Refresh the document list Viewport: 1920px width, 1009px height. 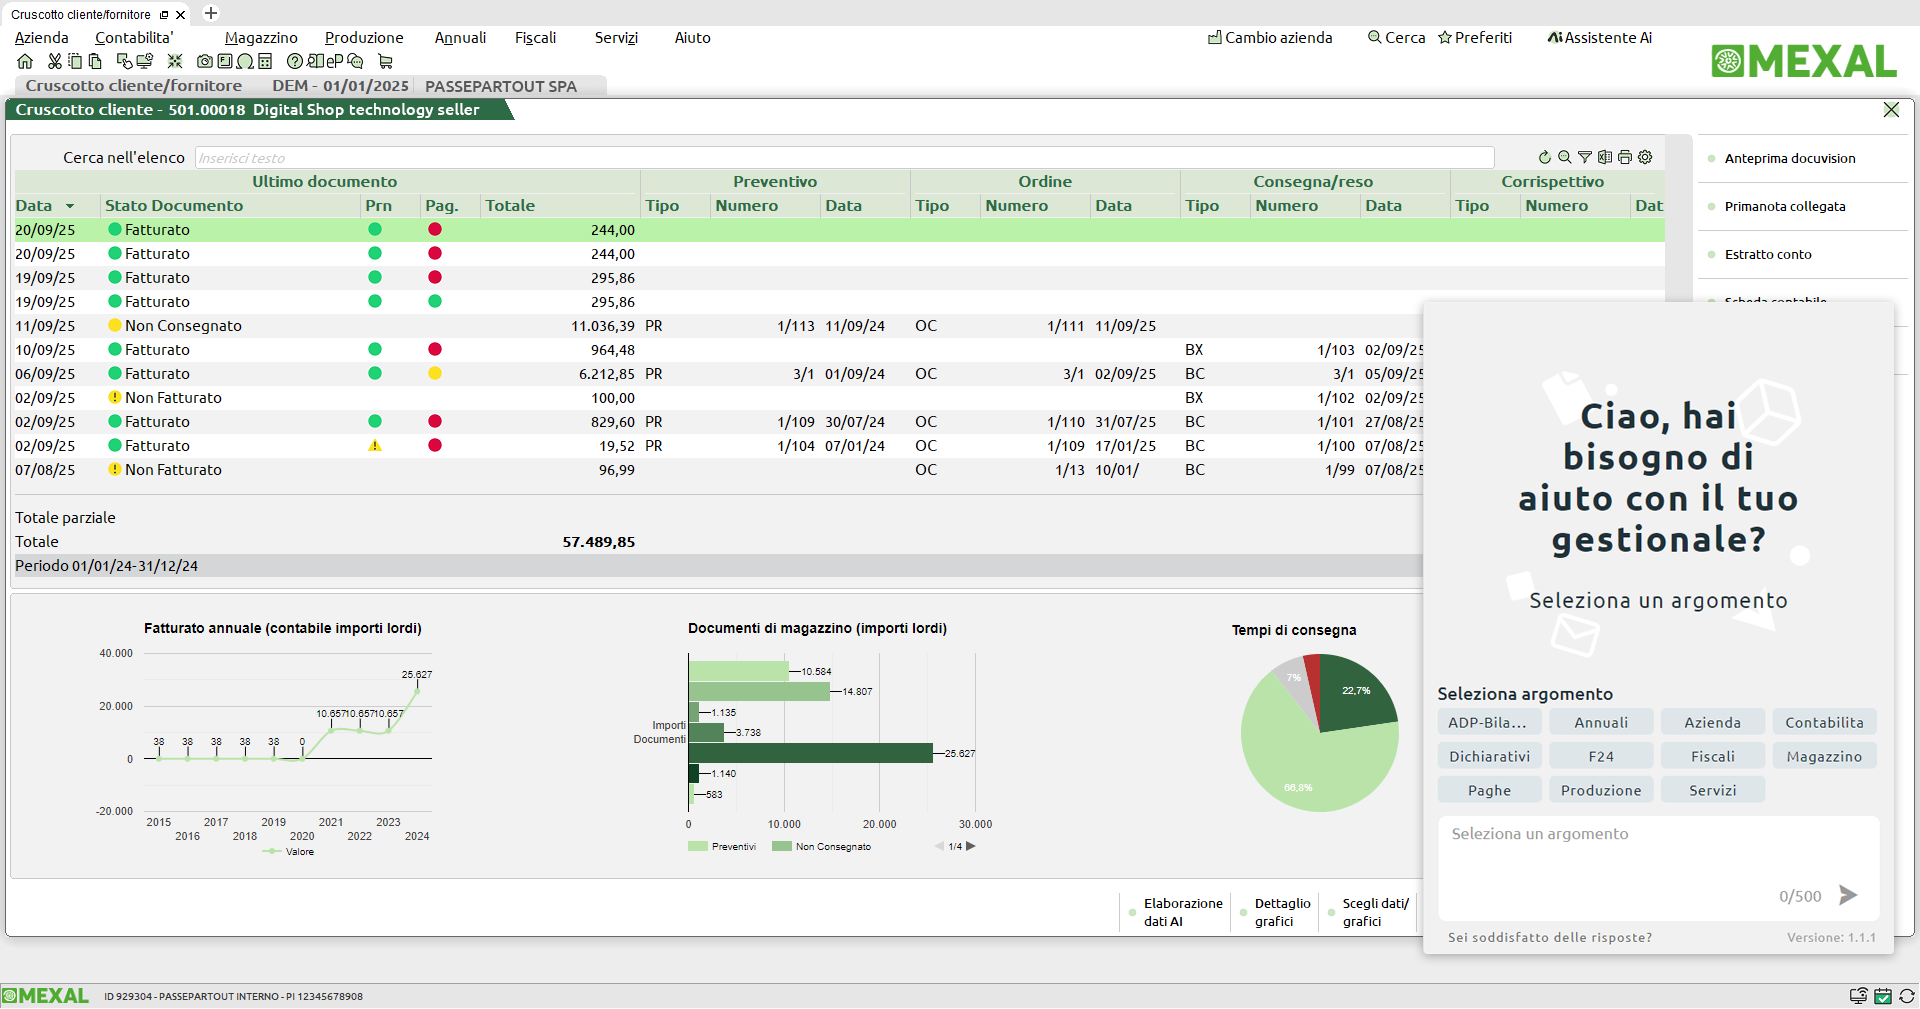(1545, 157)
